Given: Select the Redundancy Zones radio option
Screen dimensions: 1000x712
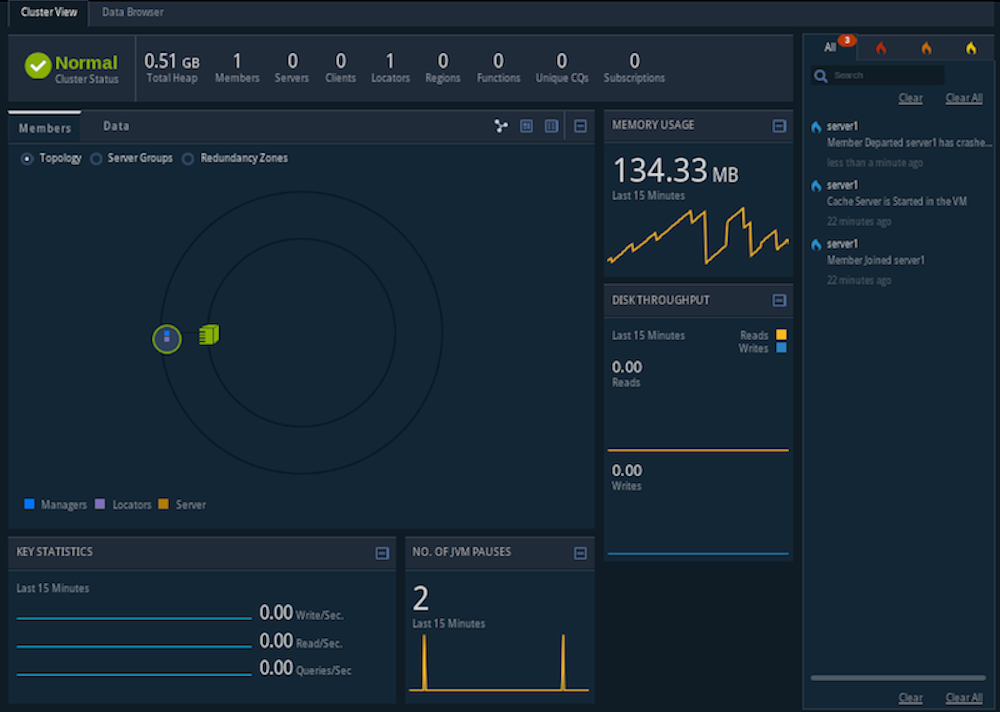Looking at the screenshot, I should (x=188, y=158).
